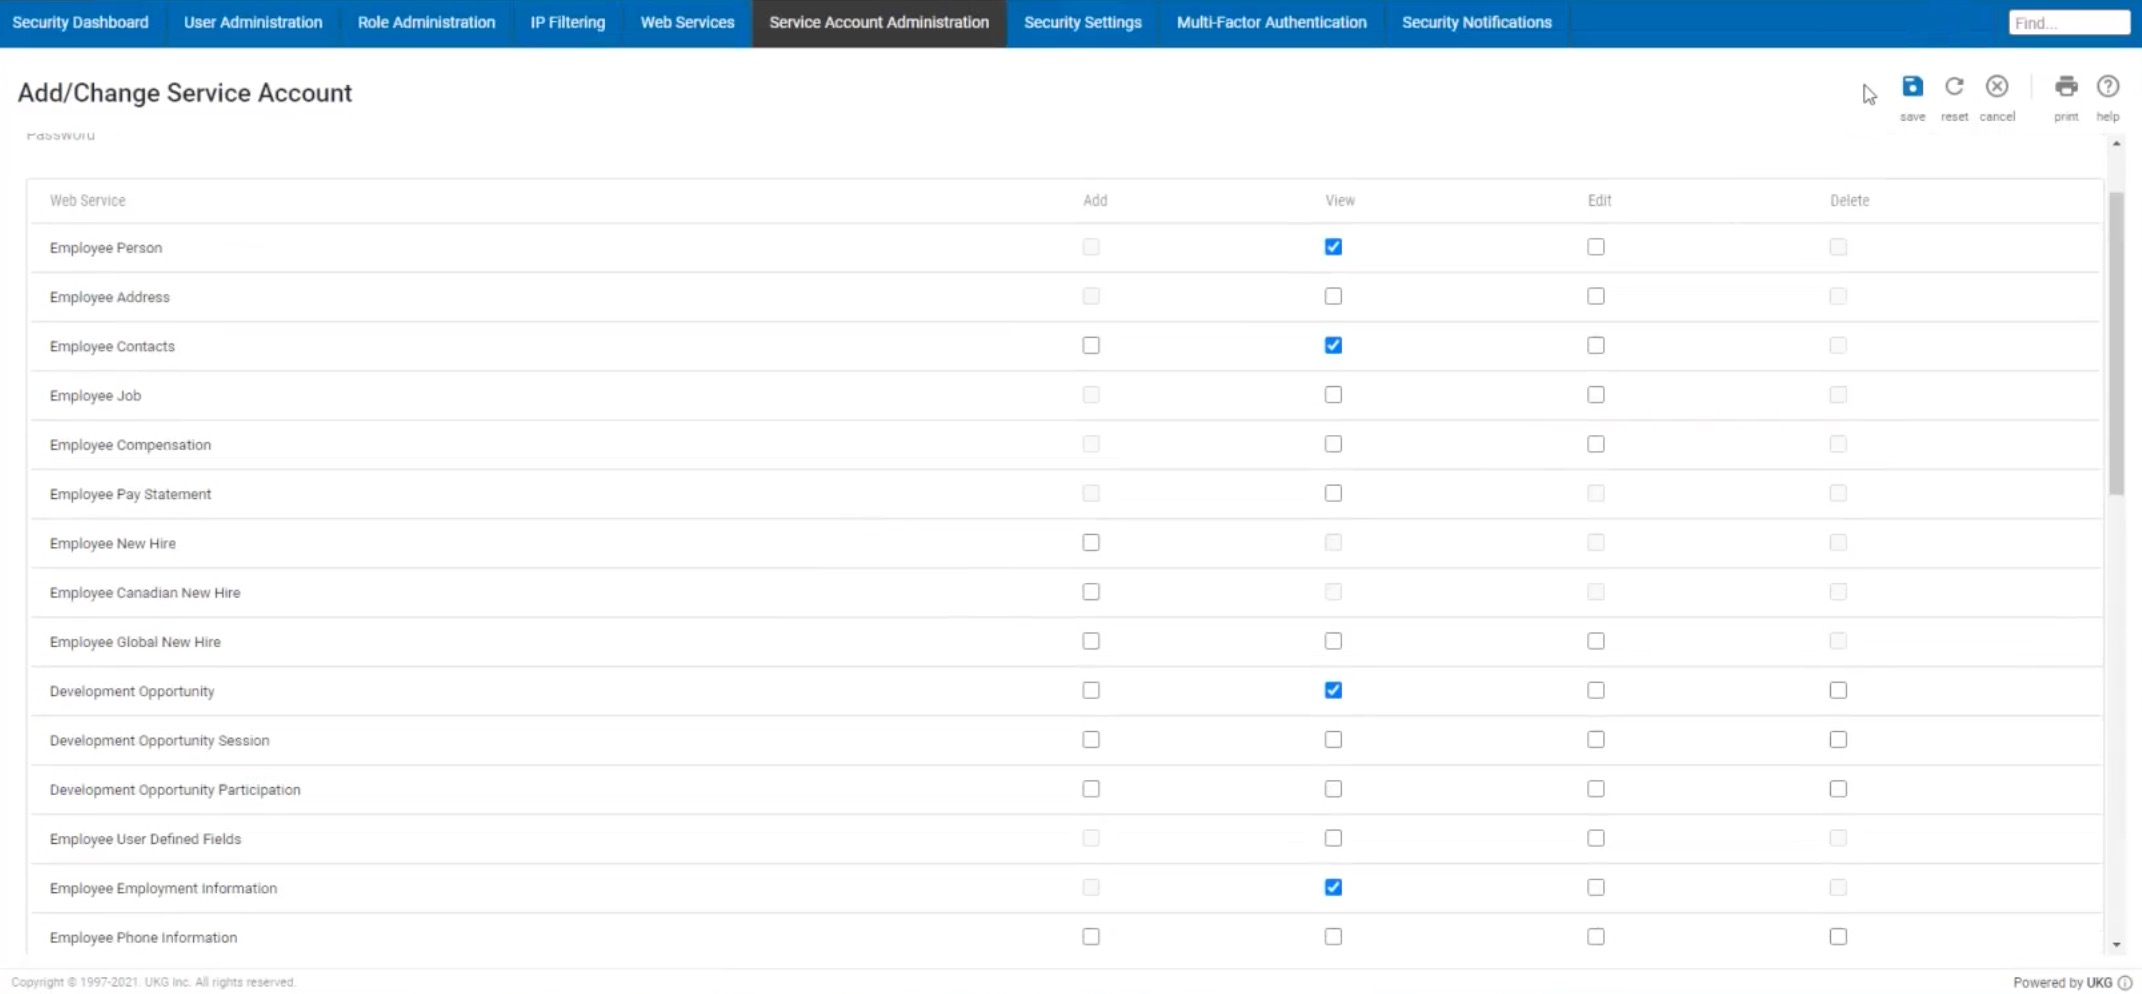The height and width of the screenshot is (994, 2142).
Task: Uncheck View for Employee Contacts
Action: (1332, 345)
